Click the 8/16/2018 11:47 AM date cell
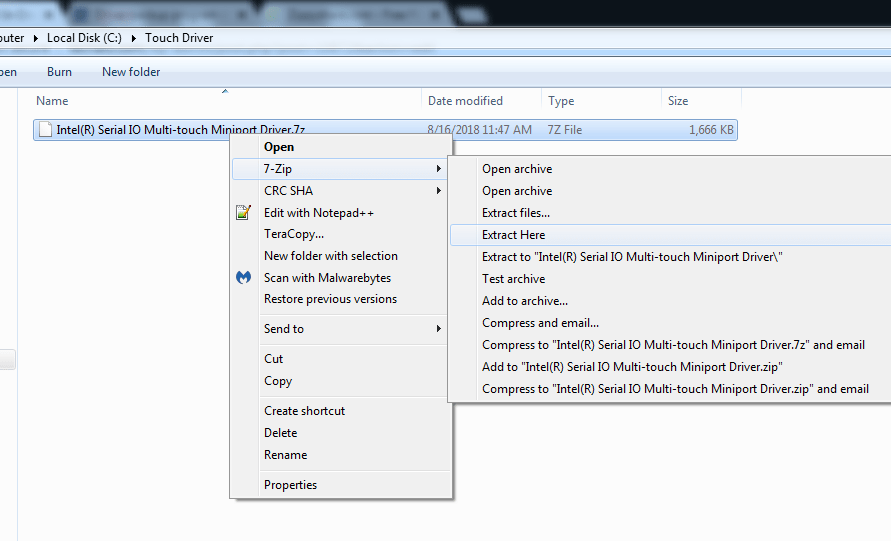This screenshot has width=891, height=541. pos(479,130)
